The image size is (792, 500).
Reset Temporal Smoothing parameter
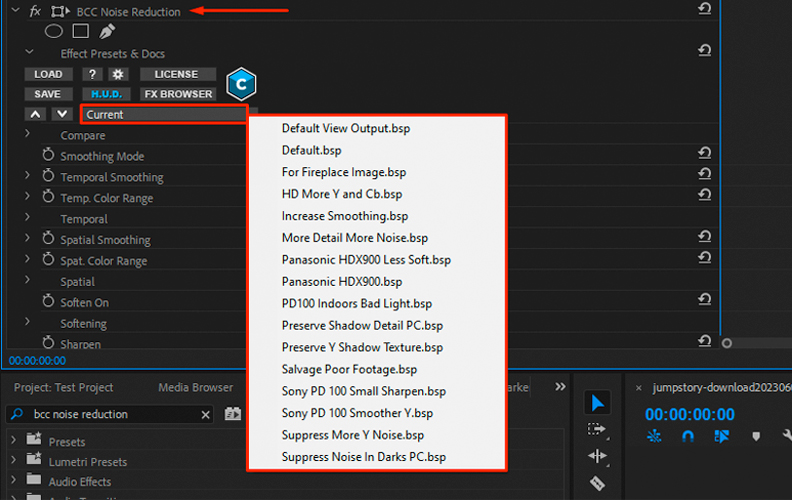pyautogui.click(x=705, y=174)
